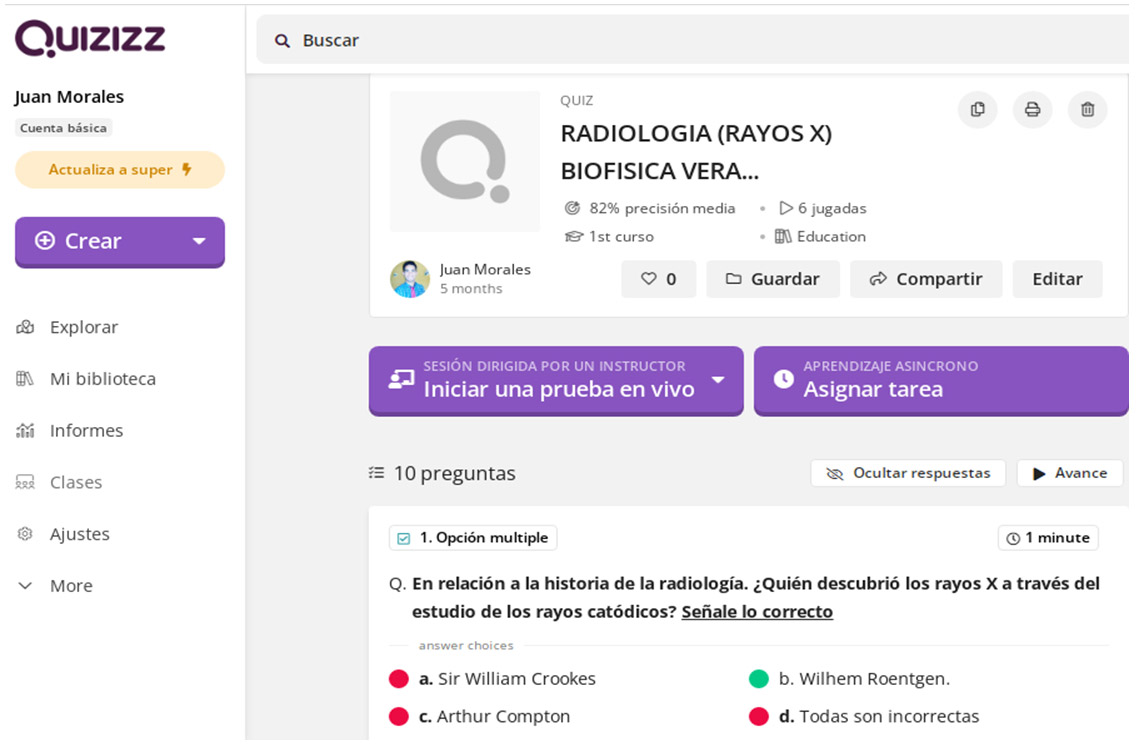Expand the Crear dropdown arrow
Screen dimensions: 1137x747
(x=200, y=242)
